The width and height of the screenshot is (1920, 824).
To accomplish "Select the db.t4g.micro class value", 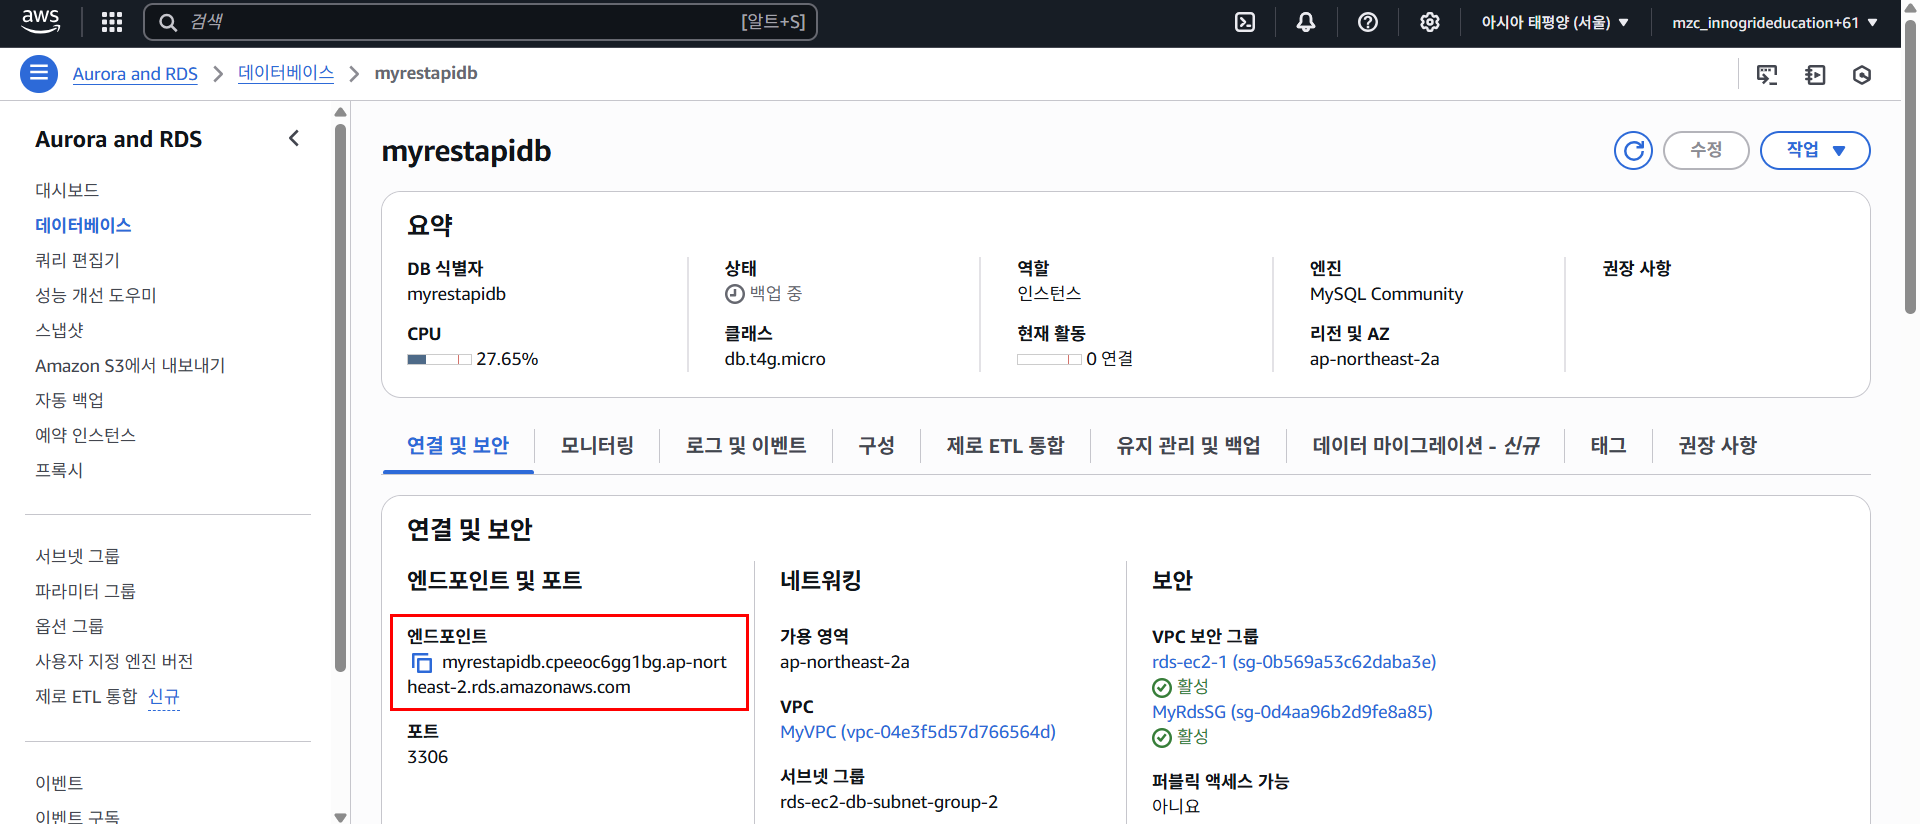I will (775, 359).
